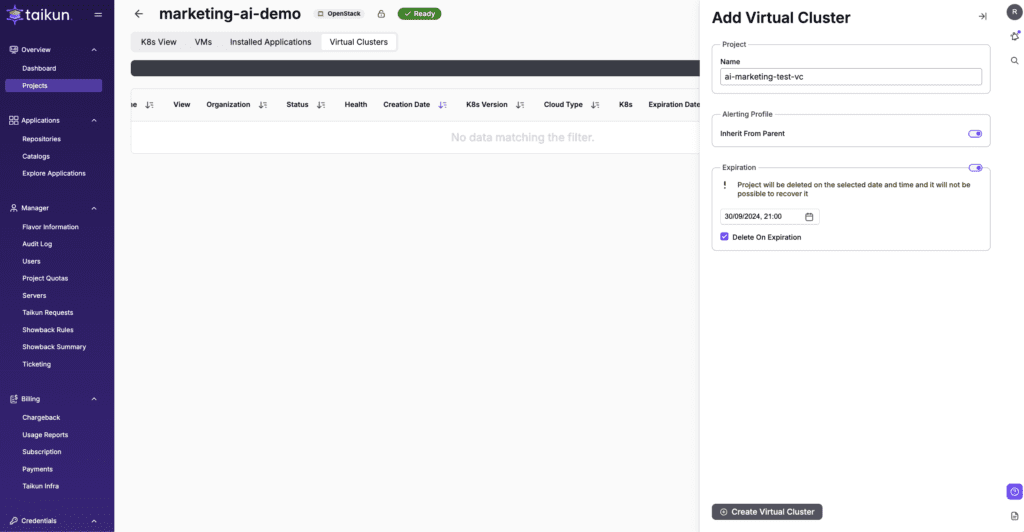Viewport: 1024px width, 532px height.
Task: Collapse the Manager sidebar section
Action: pos(94,208)
